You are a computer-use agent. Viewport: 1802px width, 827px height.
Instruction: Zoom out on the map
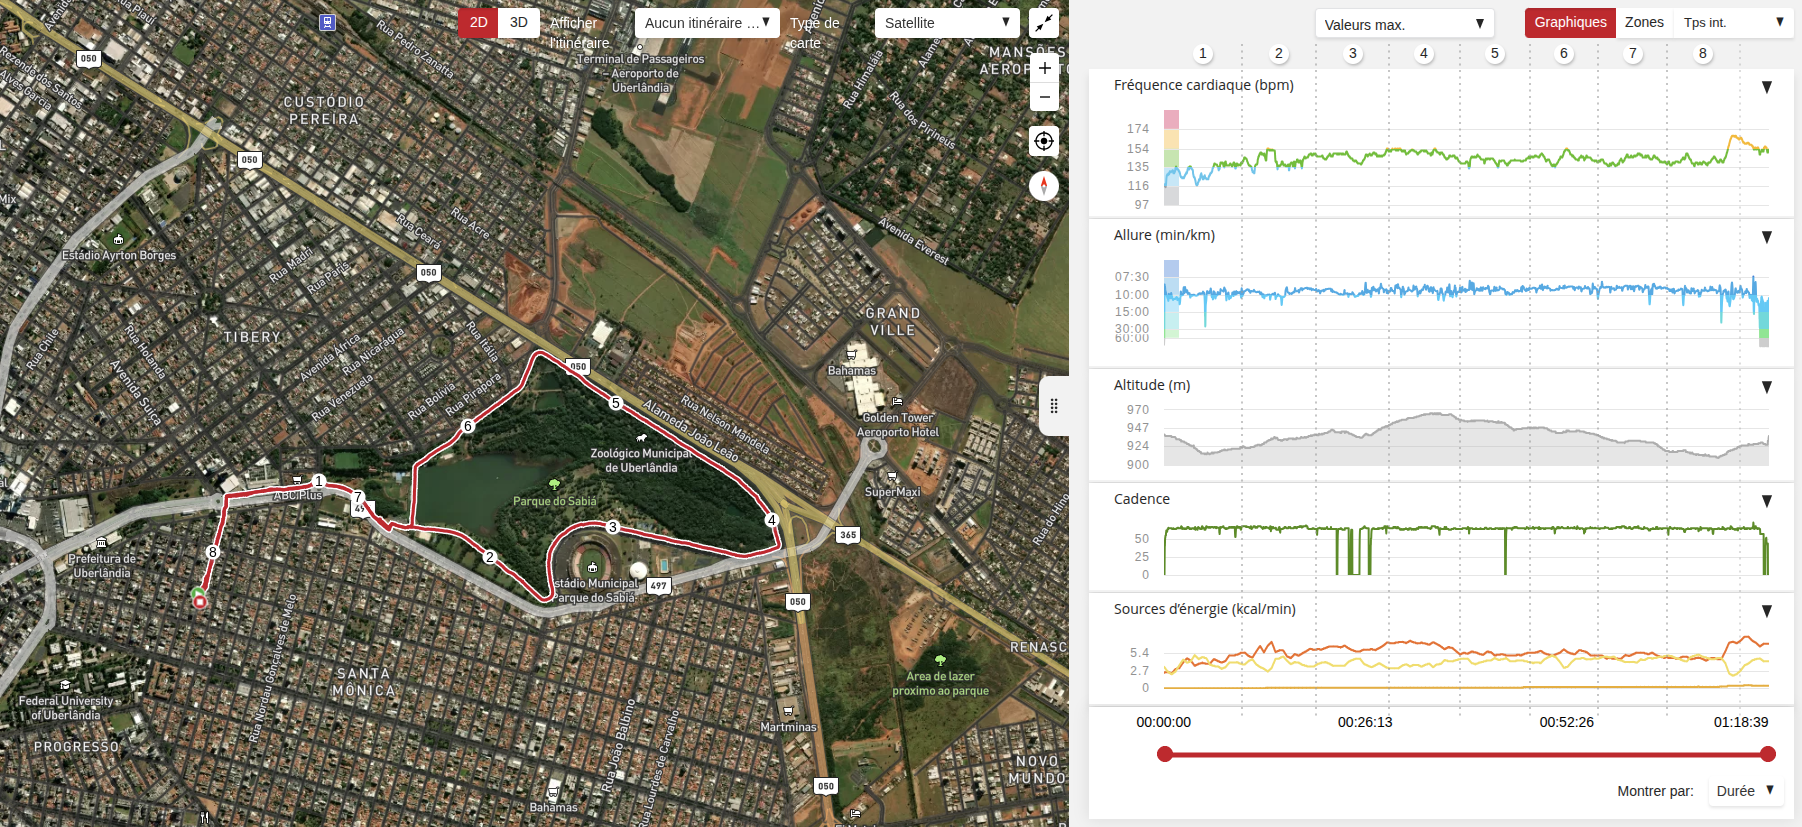(1044, 97)
